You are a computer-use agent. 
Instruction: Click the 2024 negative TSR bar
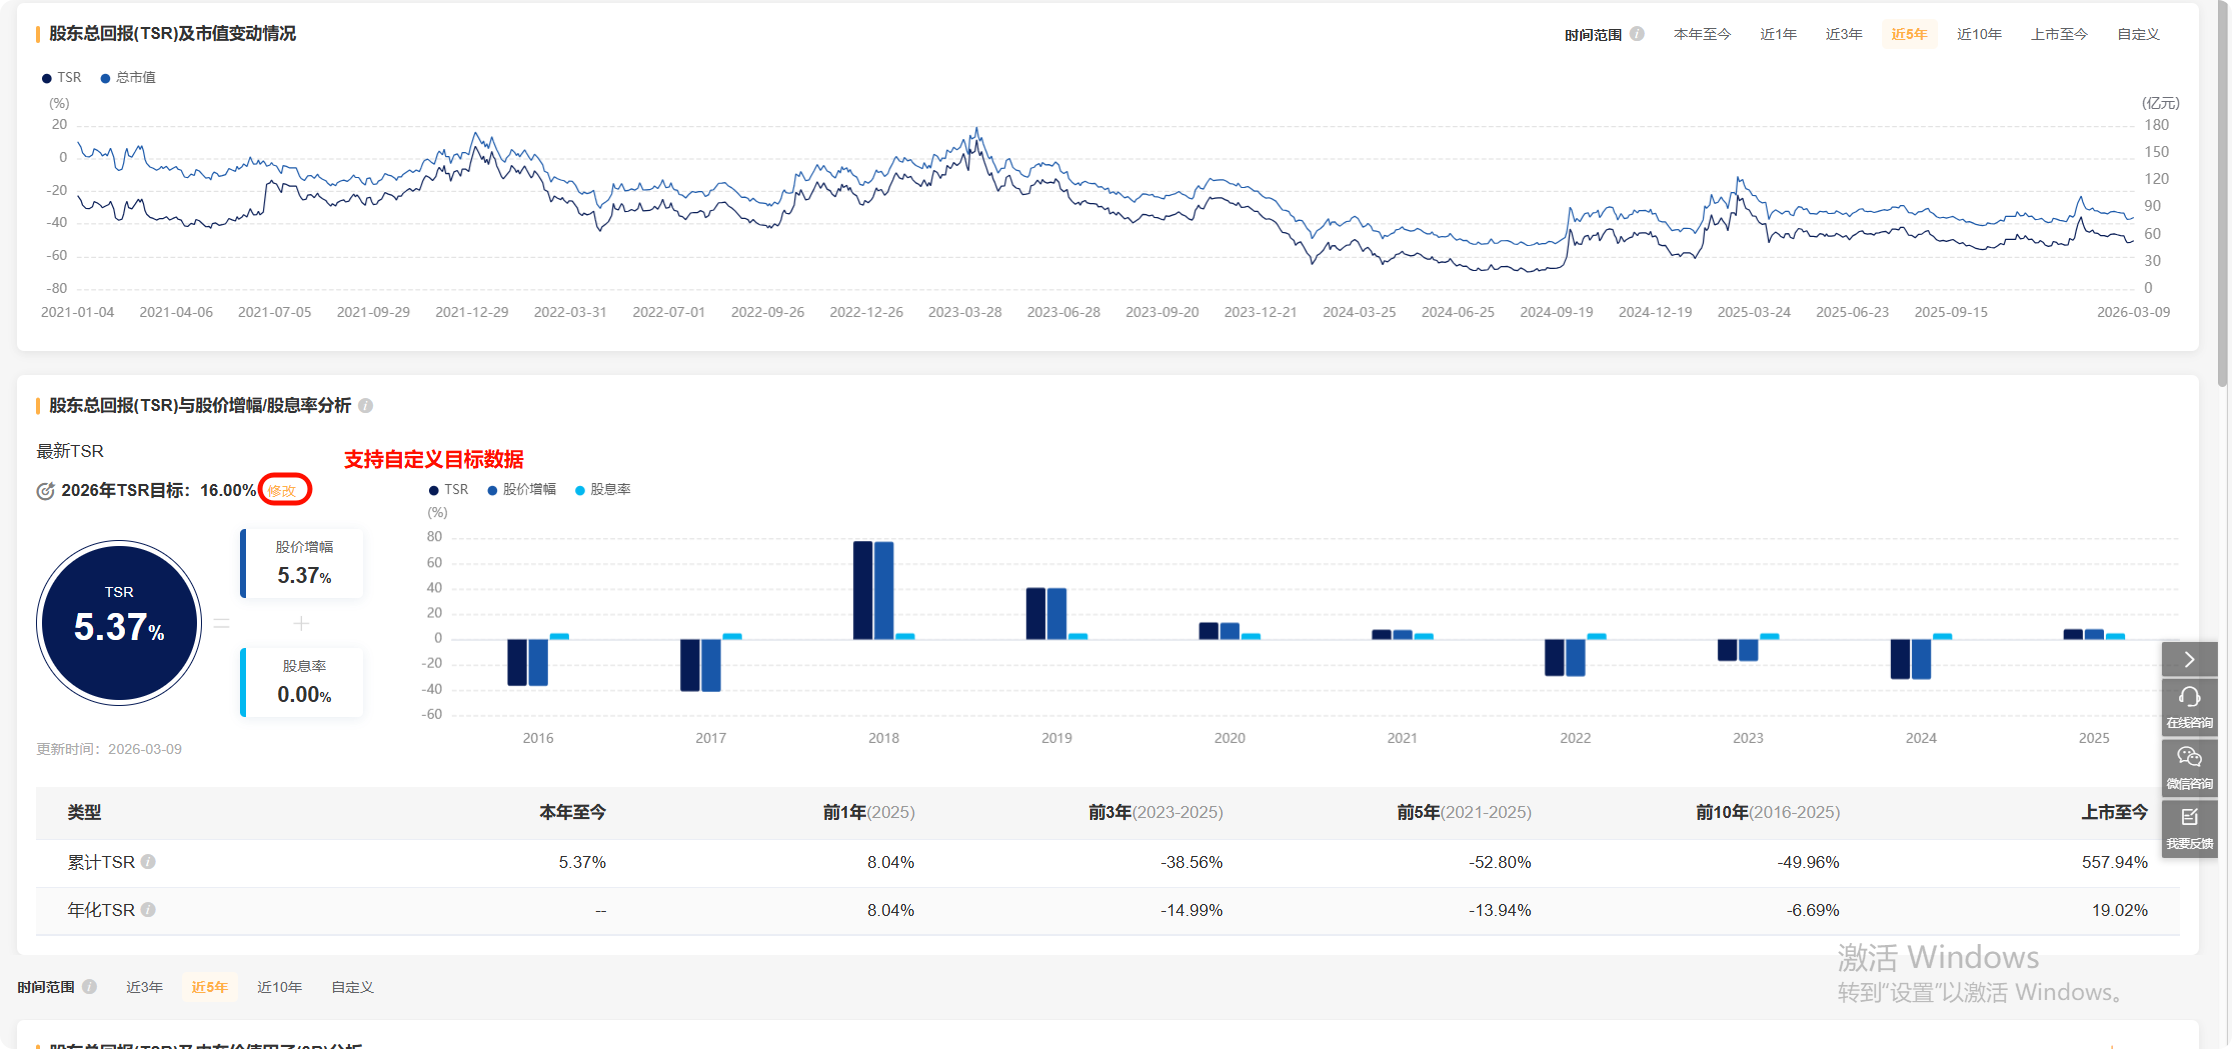1900,659
